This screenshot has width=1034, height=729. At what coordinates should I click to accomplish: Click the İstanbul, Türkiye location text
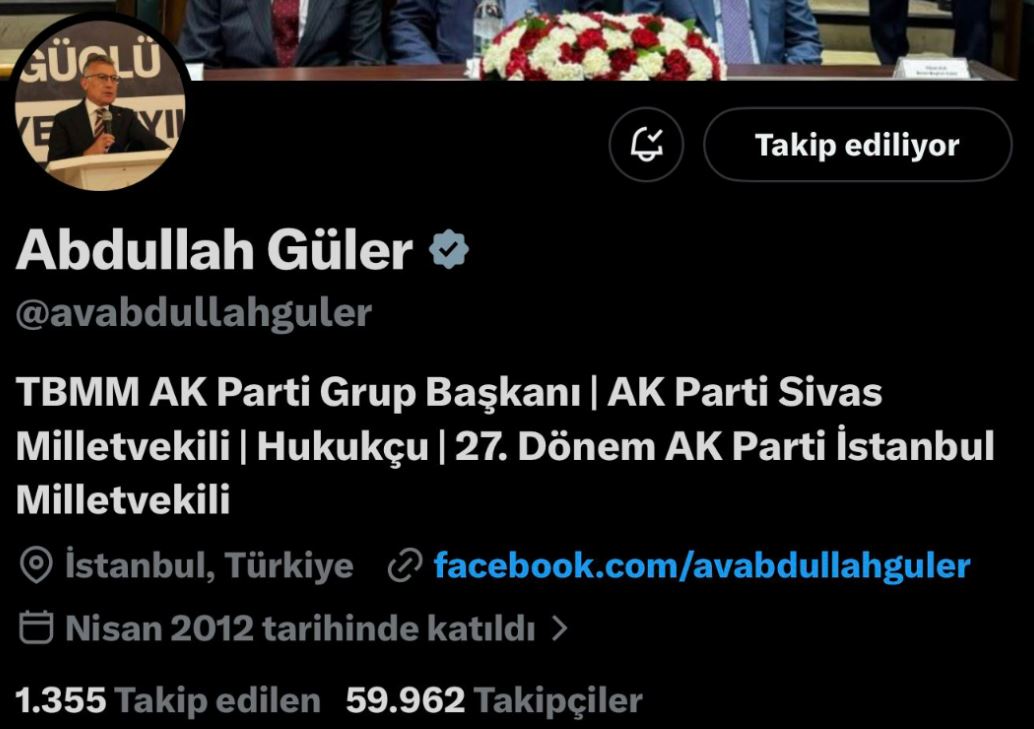(x=209, y=565)
